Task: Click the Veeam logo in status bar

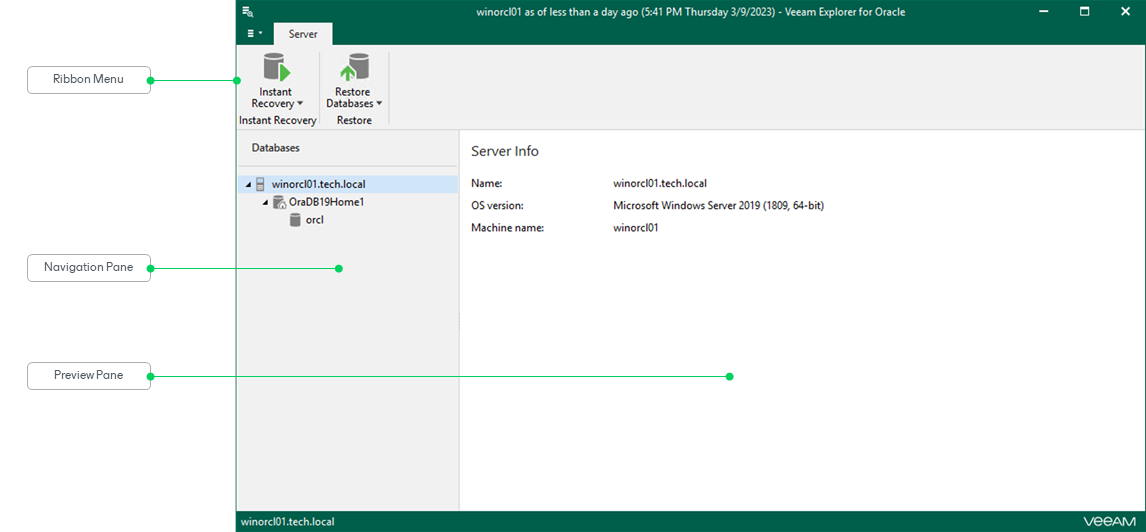Action: (1109, 522)
